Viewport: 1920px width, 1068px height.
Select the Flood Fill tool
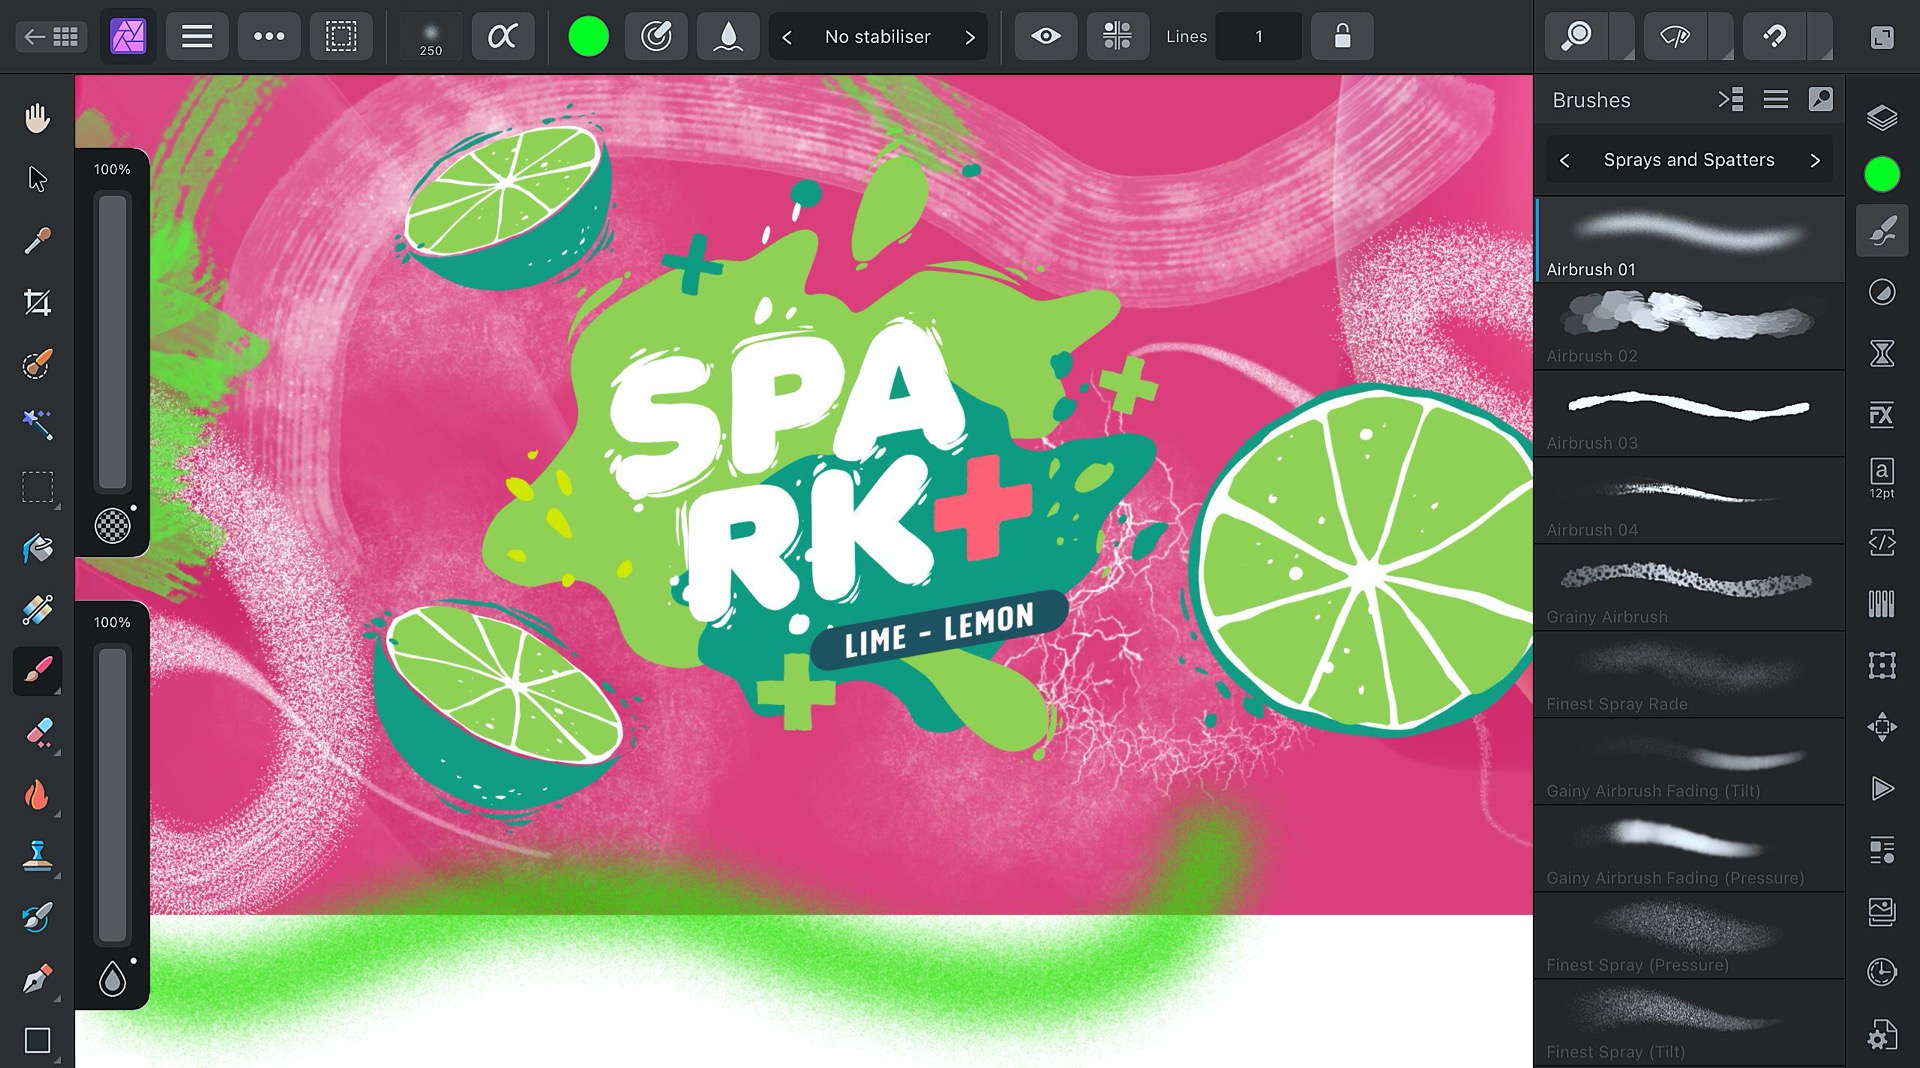click(37, 548)
